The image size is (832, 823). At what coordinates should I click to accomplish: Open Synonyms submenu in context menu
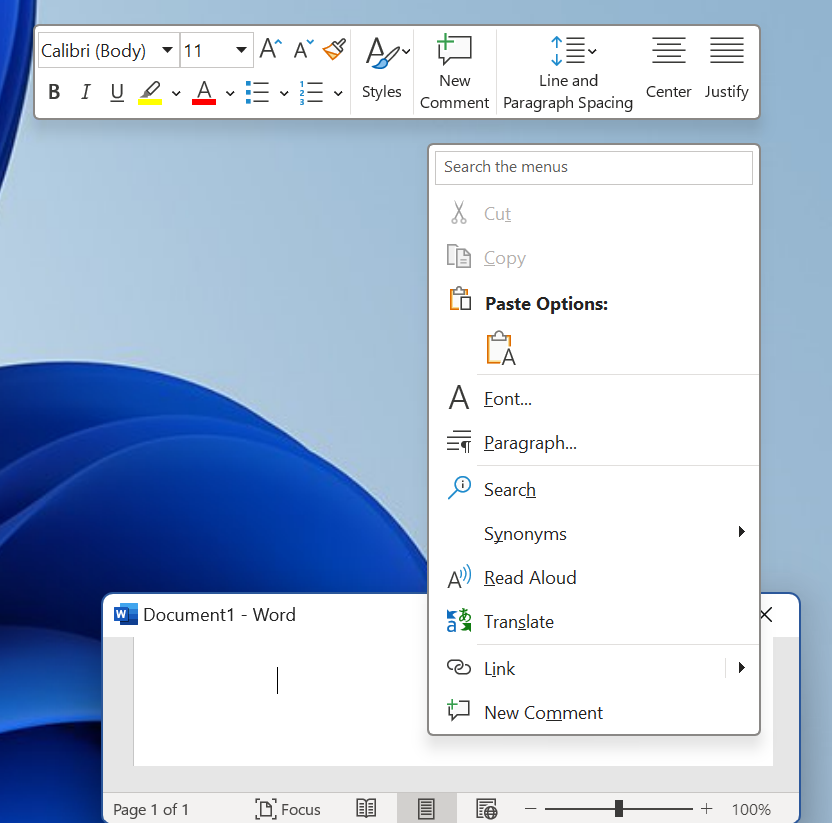[x=525, y=534]
